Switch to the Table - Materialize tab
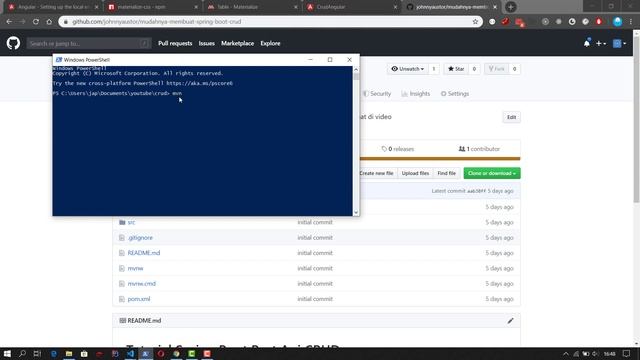Viewport: 640px width, 360px height. (x=252, y=7)
